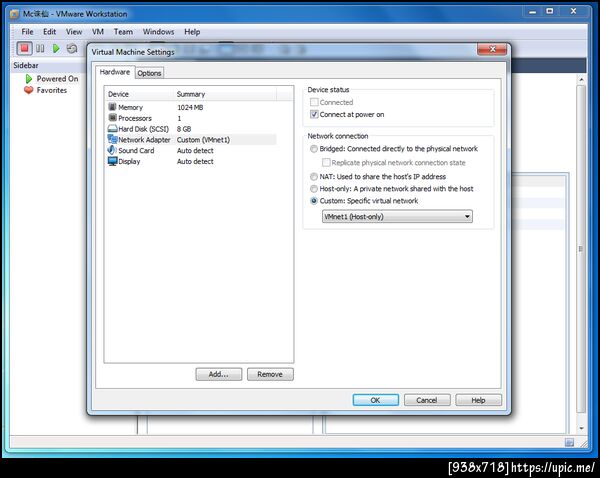Click the Powered On sidebar label
This screenshot has height=478, width=600.
[x=57, y=78]
